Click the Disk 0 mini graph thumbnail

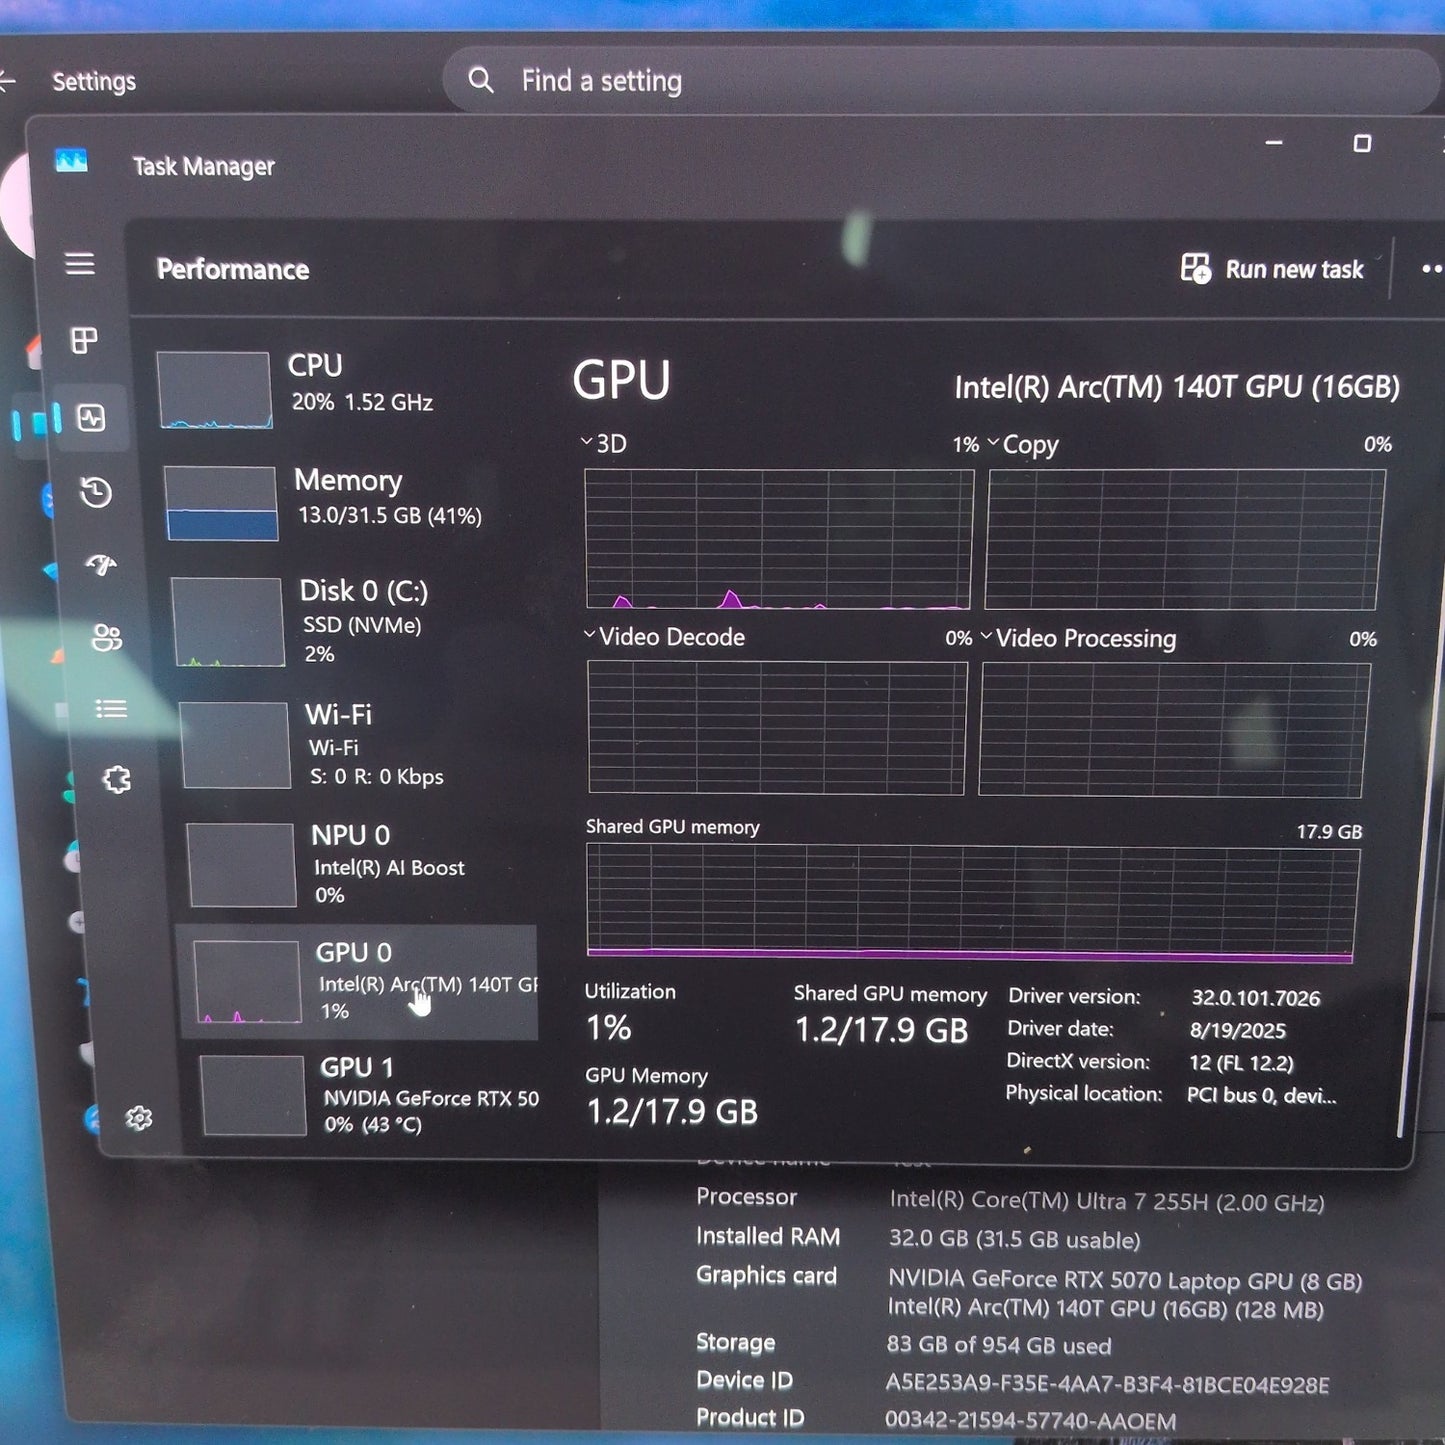pyautogui.click(x=228, y=622)
